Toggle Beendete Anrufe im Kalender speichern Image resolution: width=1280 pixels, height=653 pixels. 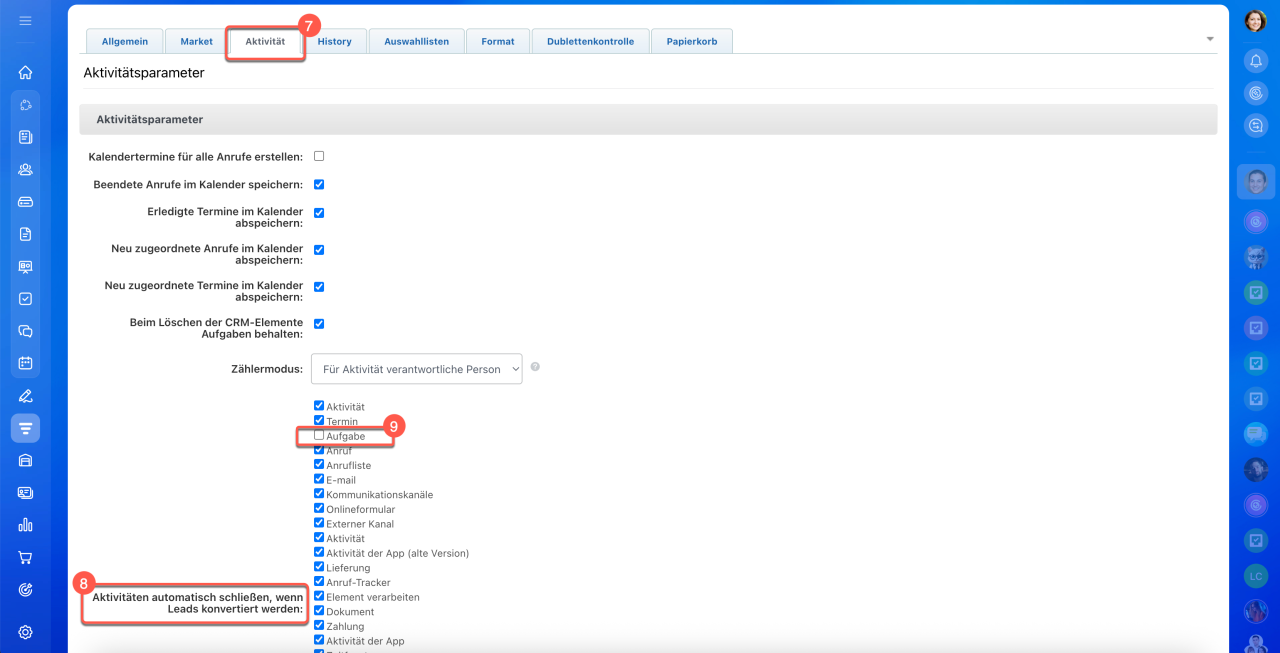[319, 184]
